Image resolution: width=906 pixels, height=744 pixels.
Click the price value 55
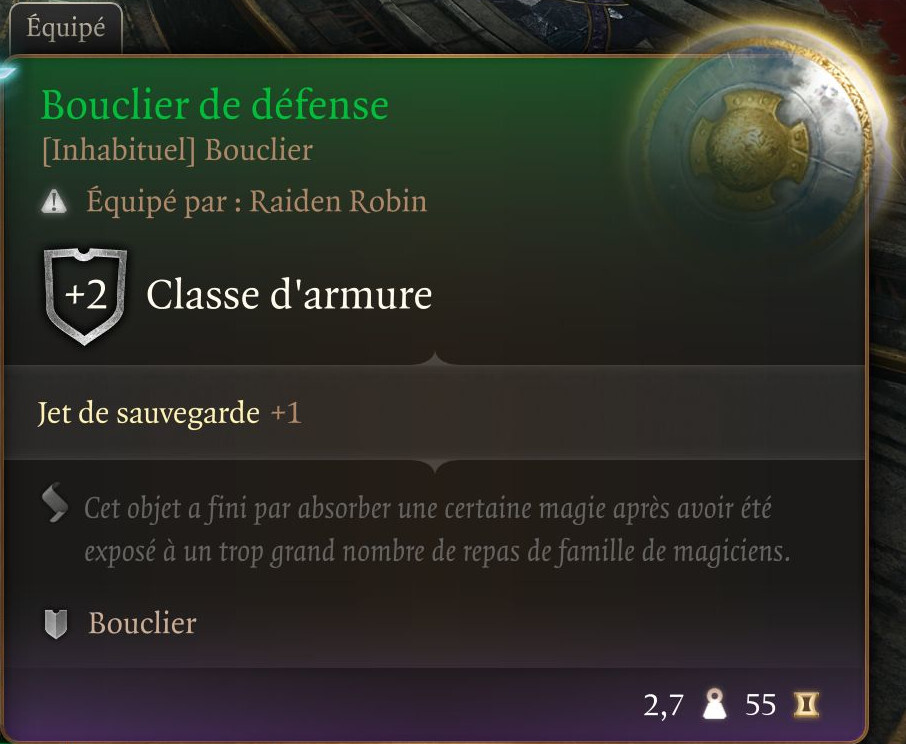coord(760,705)
